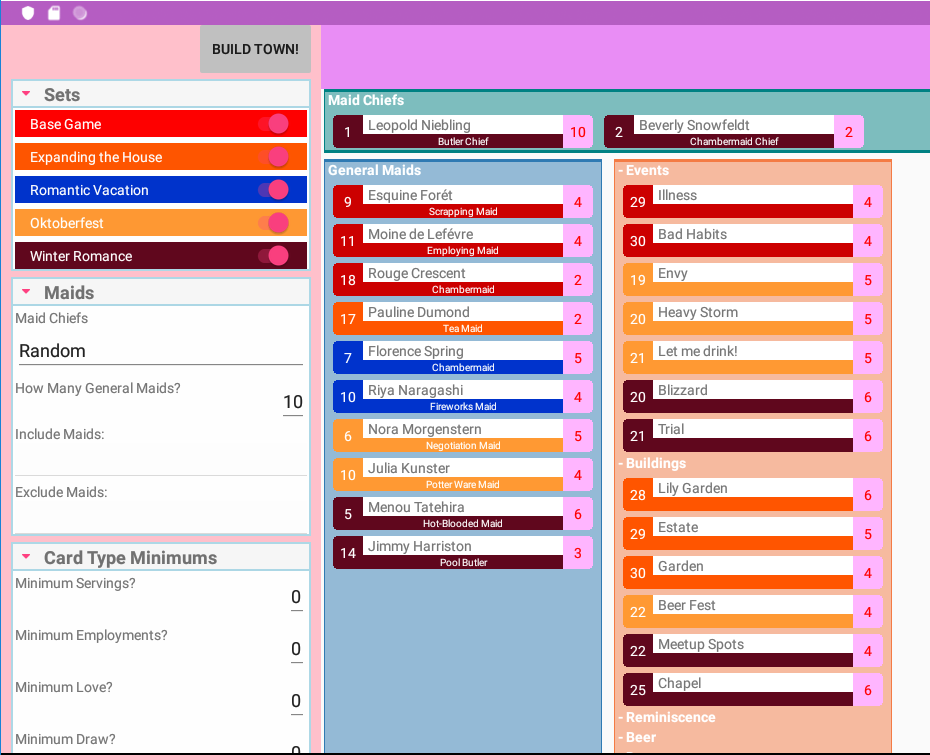The height and width of the screenshot is (755, 930).
Task: Edit the Minimum Love value
Action: click(296, 702)
